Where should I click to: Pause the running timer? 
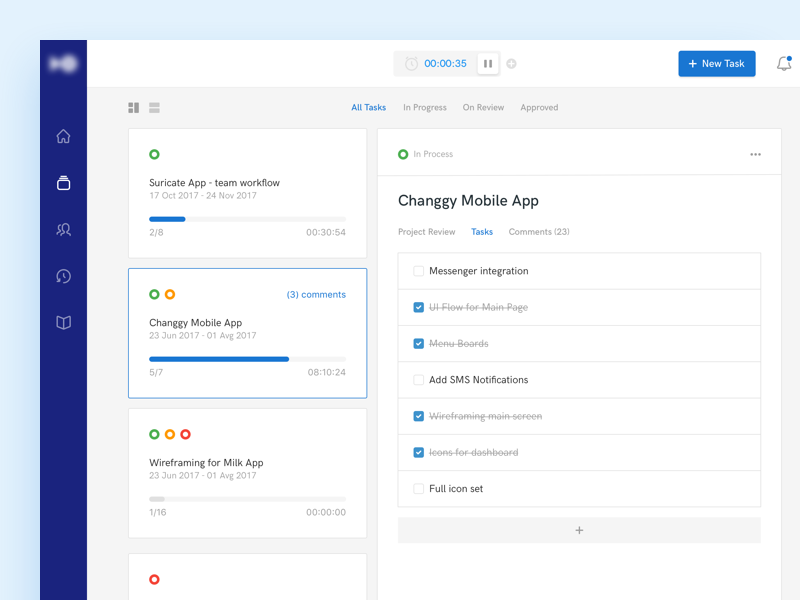(488, 64)
